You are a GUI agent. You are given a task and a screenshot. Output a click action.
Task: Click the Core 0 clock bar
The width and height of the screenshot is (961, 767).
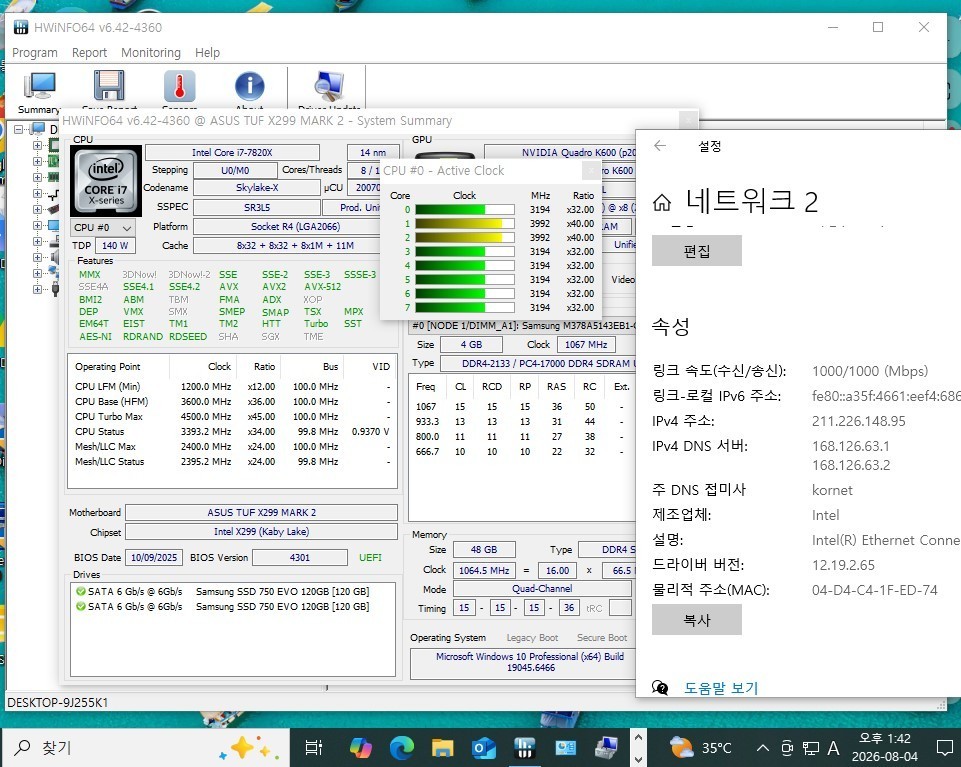point(465,210)
